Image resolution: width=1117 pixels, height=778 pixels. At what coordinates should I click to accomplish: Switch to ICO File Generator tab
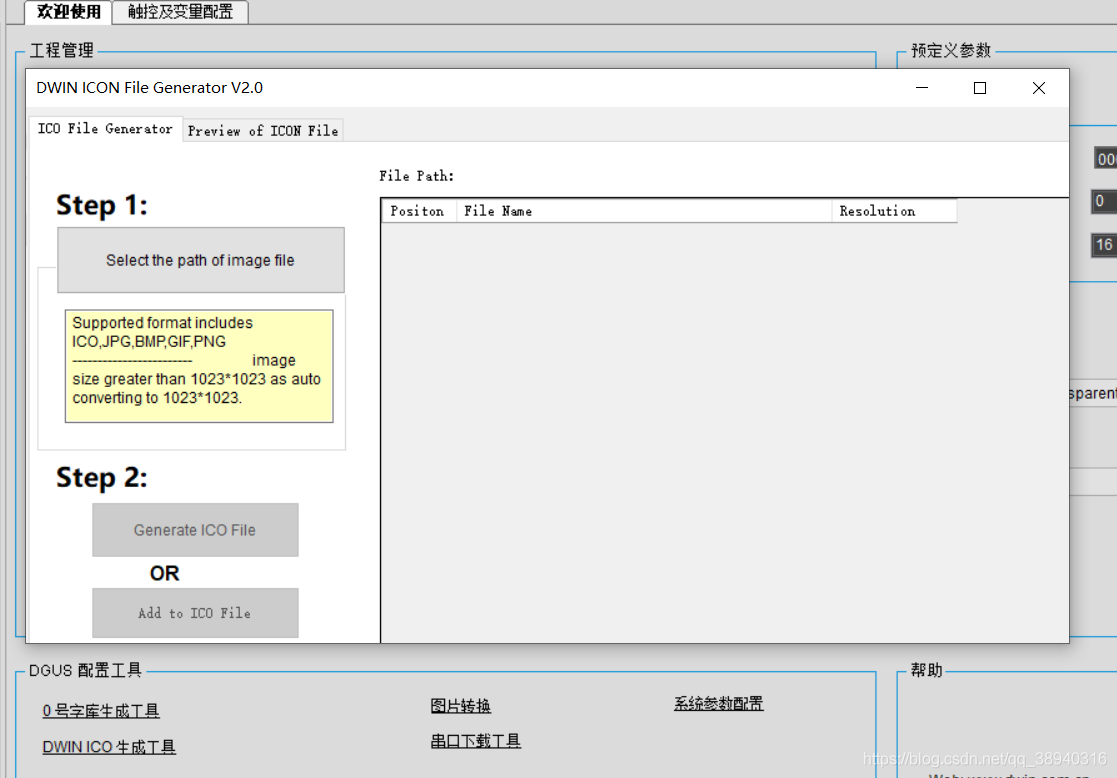(x=105, y=129)
